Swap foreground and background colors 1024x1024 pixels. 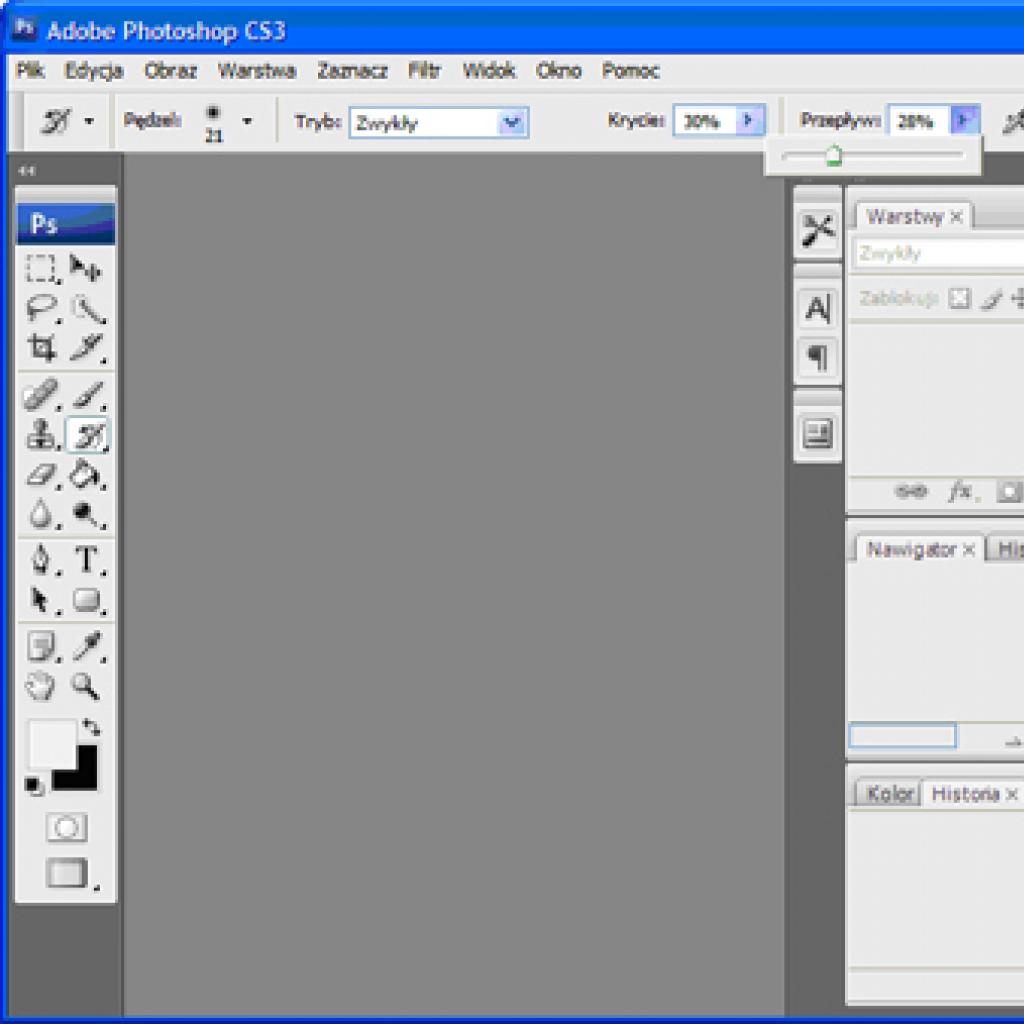click(91, 727)
